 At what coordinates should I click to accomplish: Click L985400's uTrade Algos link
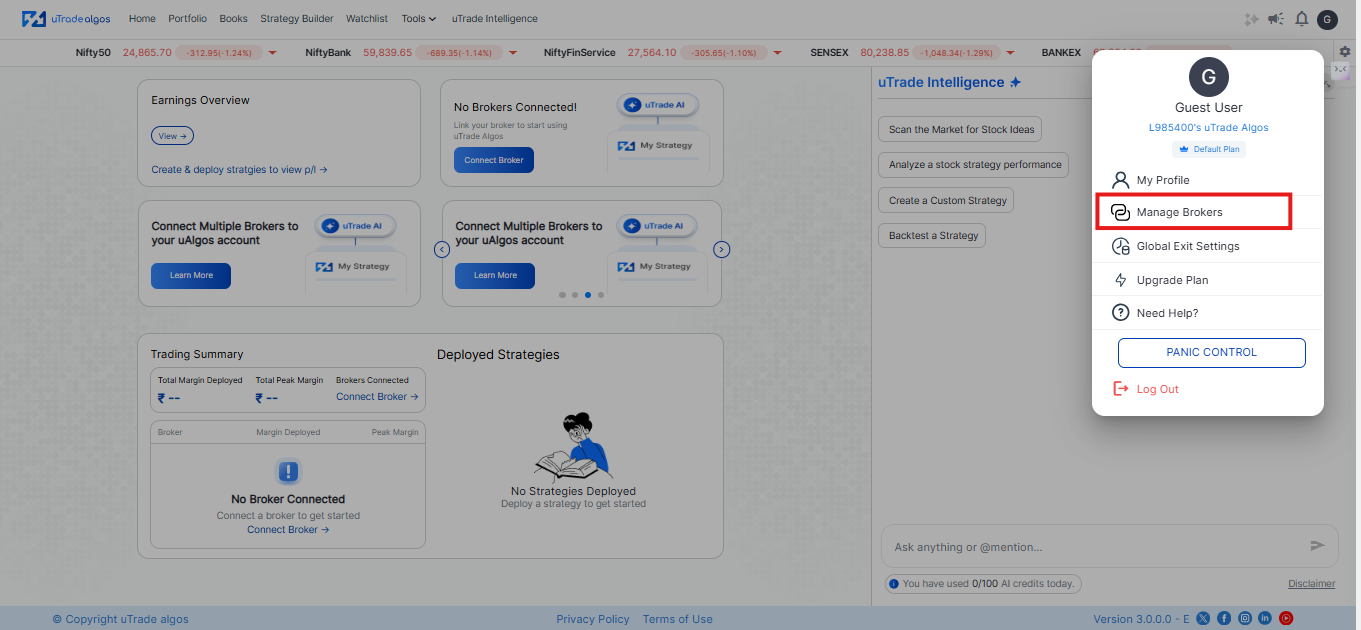[x=1208, y=128]
